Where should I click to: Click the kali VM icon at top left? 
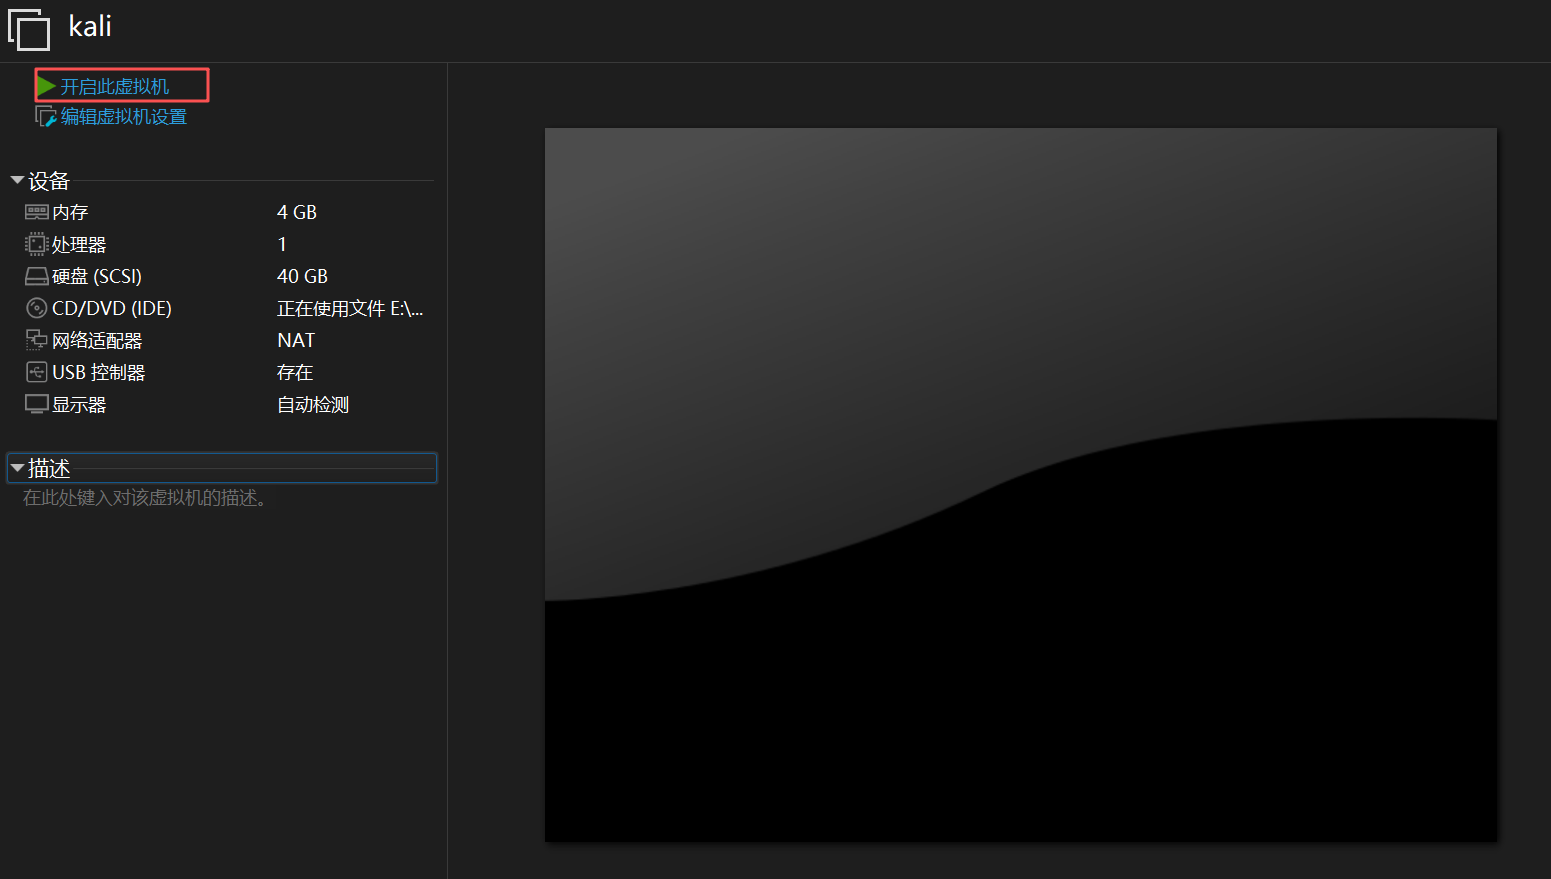click(29, 29)
